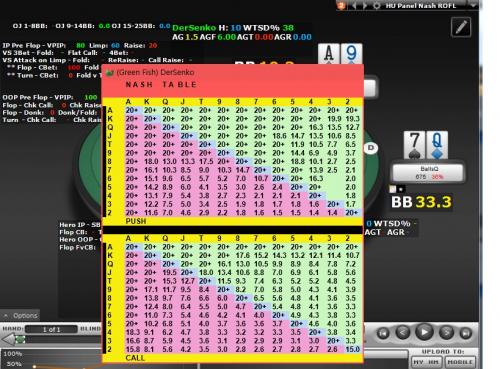Viewport: 500px width, 369px height.
Task: Upload hand to MY HM
Action: [426, 362]
